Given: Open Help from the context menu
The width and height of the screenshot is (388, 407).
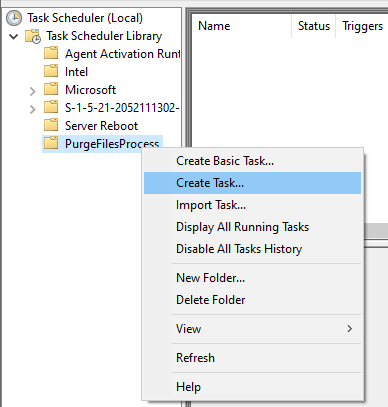Looking at the screenshot, I should (x=252, y=387).
